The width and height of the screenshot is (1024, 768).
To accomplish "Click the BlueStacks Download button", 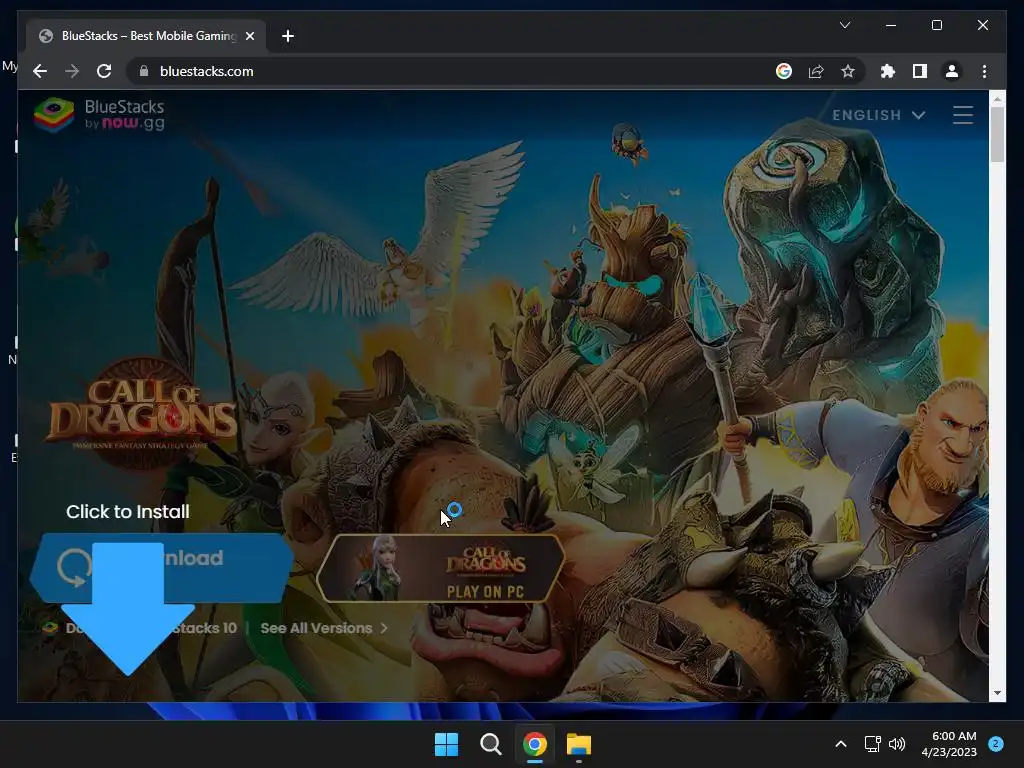I will tap(161, 568).
